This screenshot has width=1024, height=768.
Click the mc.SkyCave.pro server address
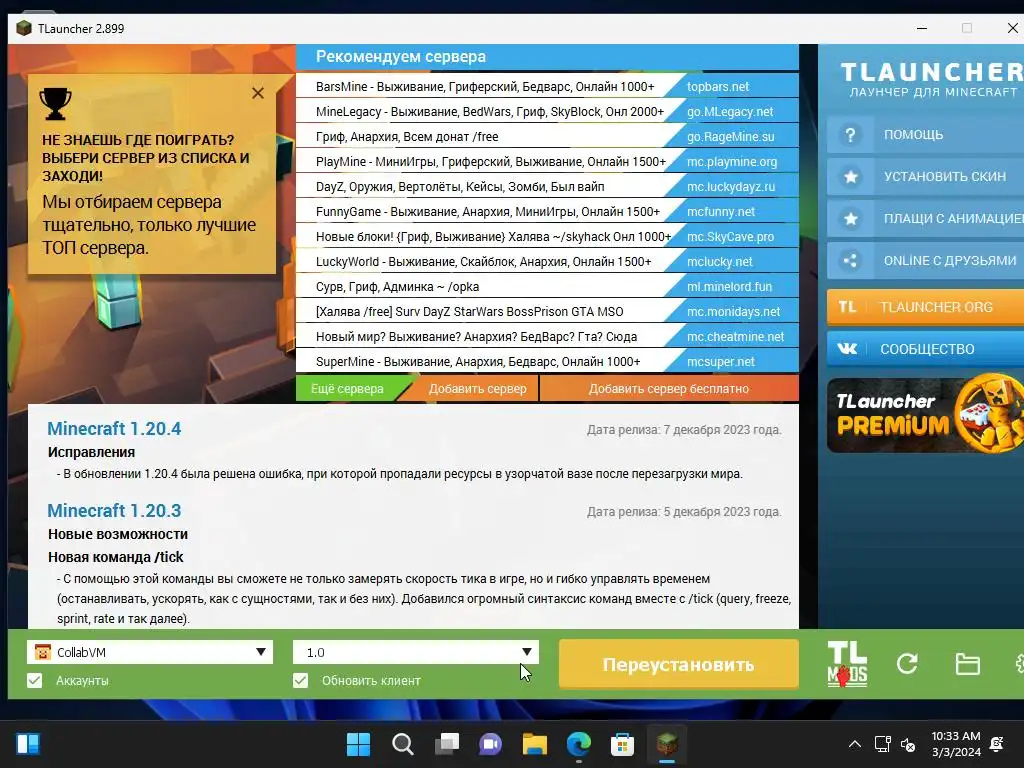[730, 236]
